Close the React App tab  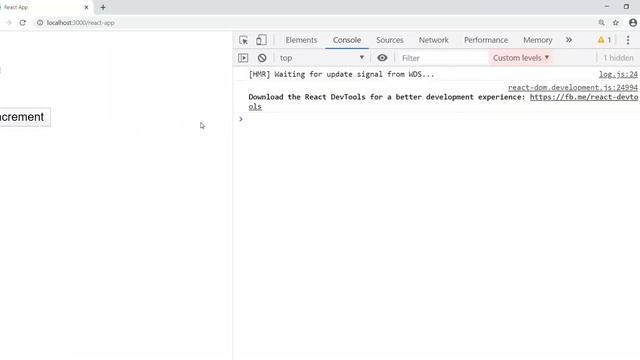pos(86,7)
